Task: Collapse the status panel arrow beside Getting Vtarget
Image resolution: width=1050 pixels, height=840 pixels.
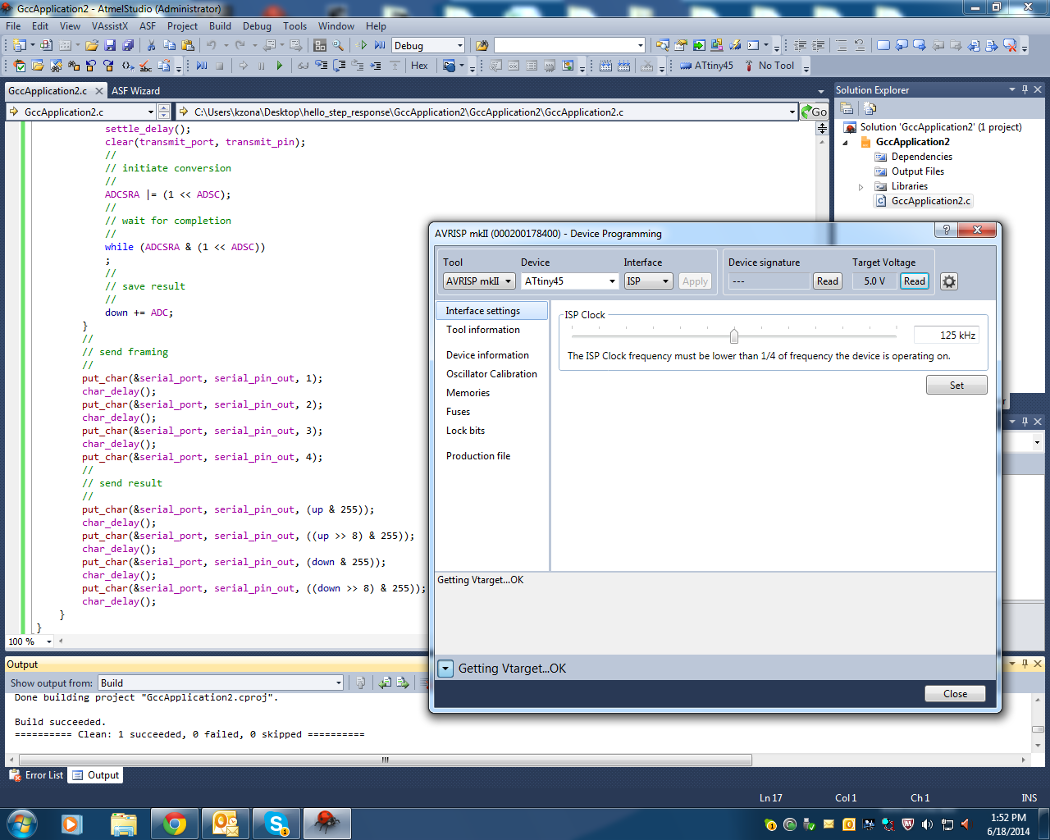Action: [x=446, y=669]
